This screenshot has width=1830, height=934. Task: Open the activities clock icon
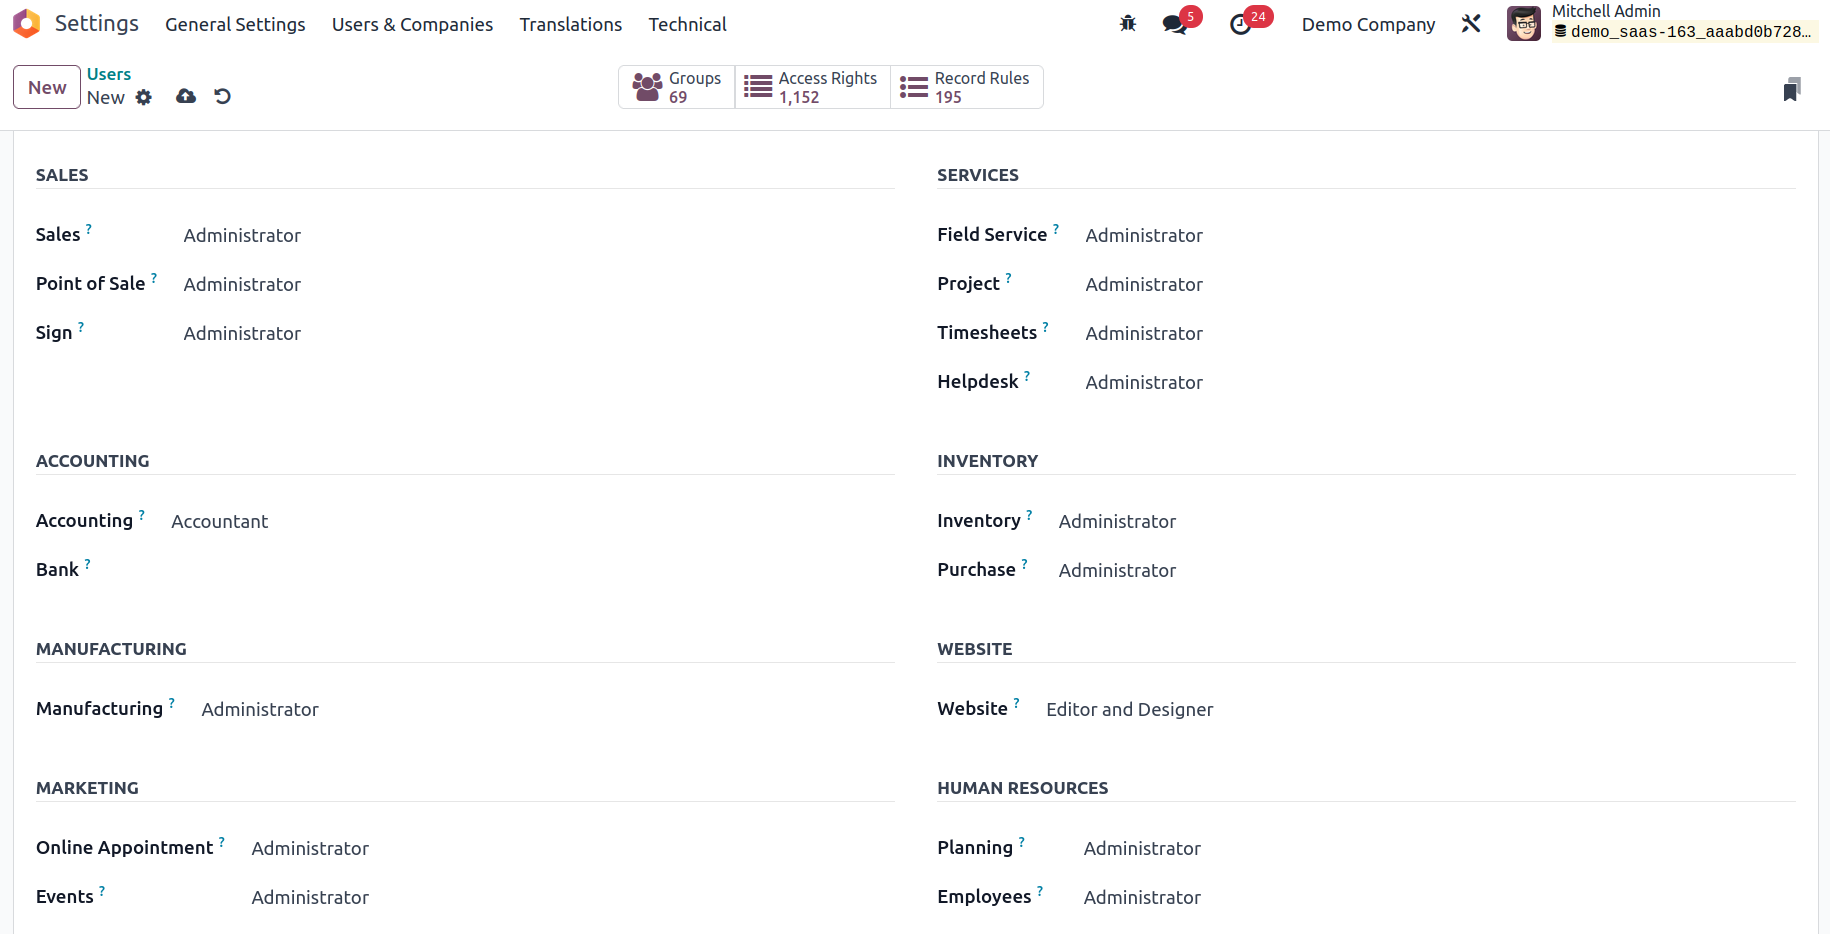pos(1241,24)
